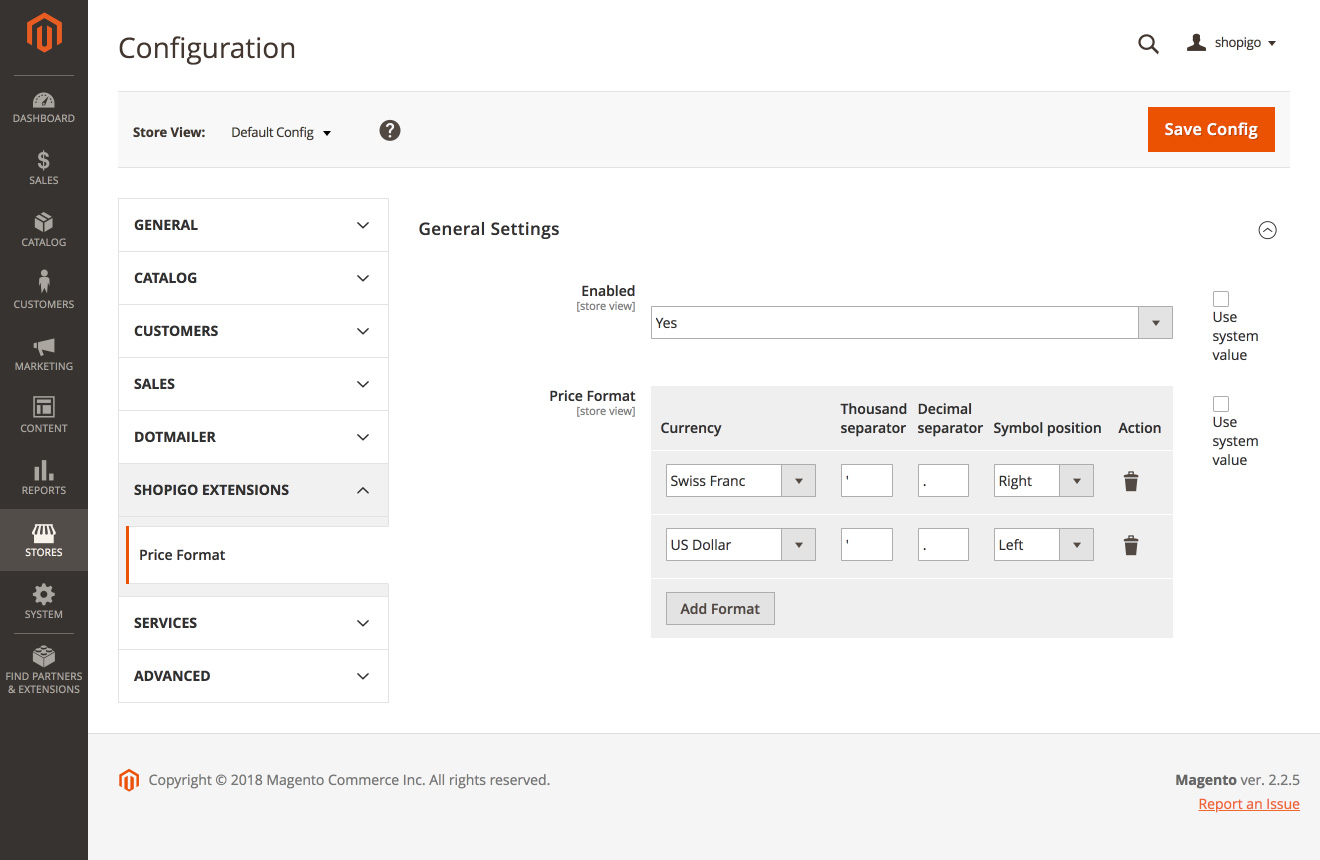Select the Price Format menu item
Image resolution: width=1320 pixels, height=860 pixels.
pyautogui.click(x=183, y=555)
